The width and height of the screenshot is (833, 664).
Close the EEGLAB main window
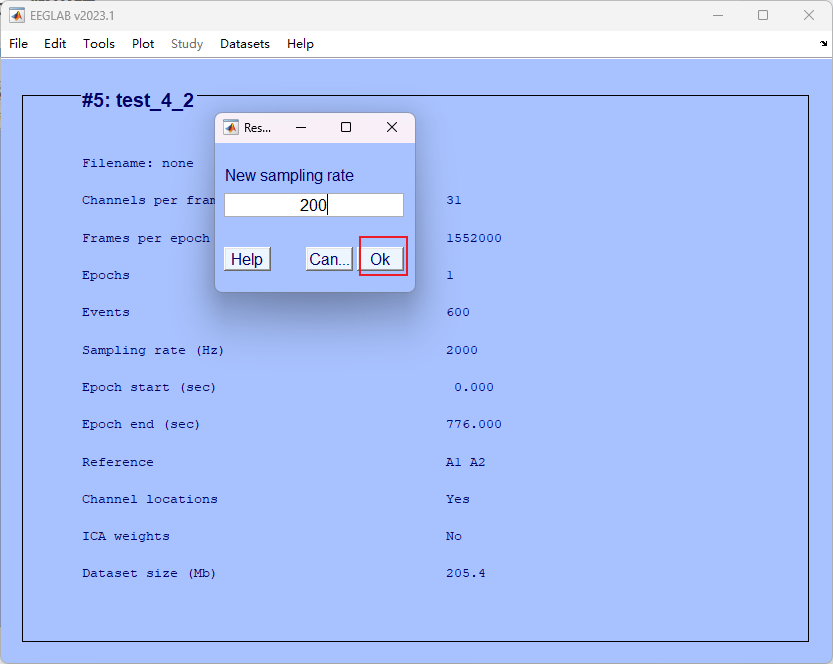coord(809,15)
